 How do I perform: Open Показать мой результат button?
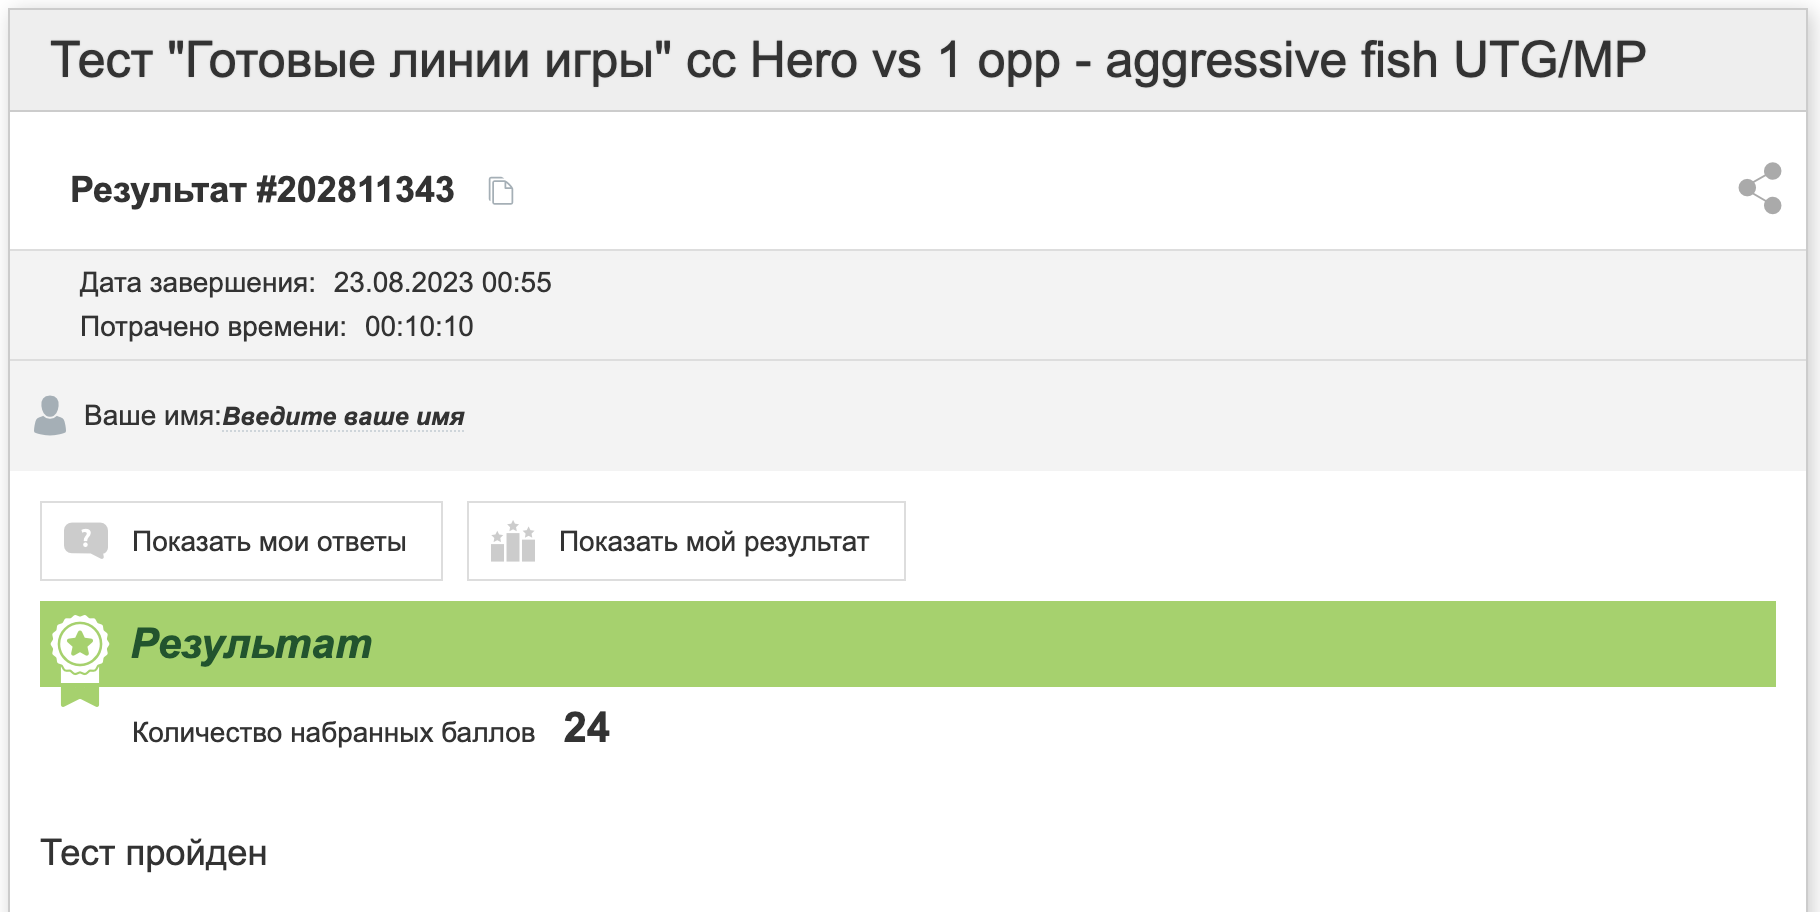click(x=686, y=541)
